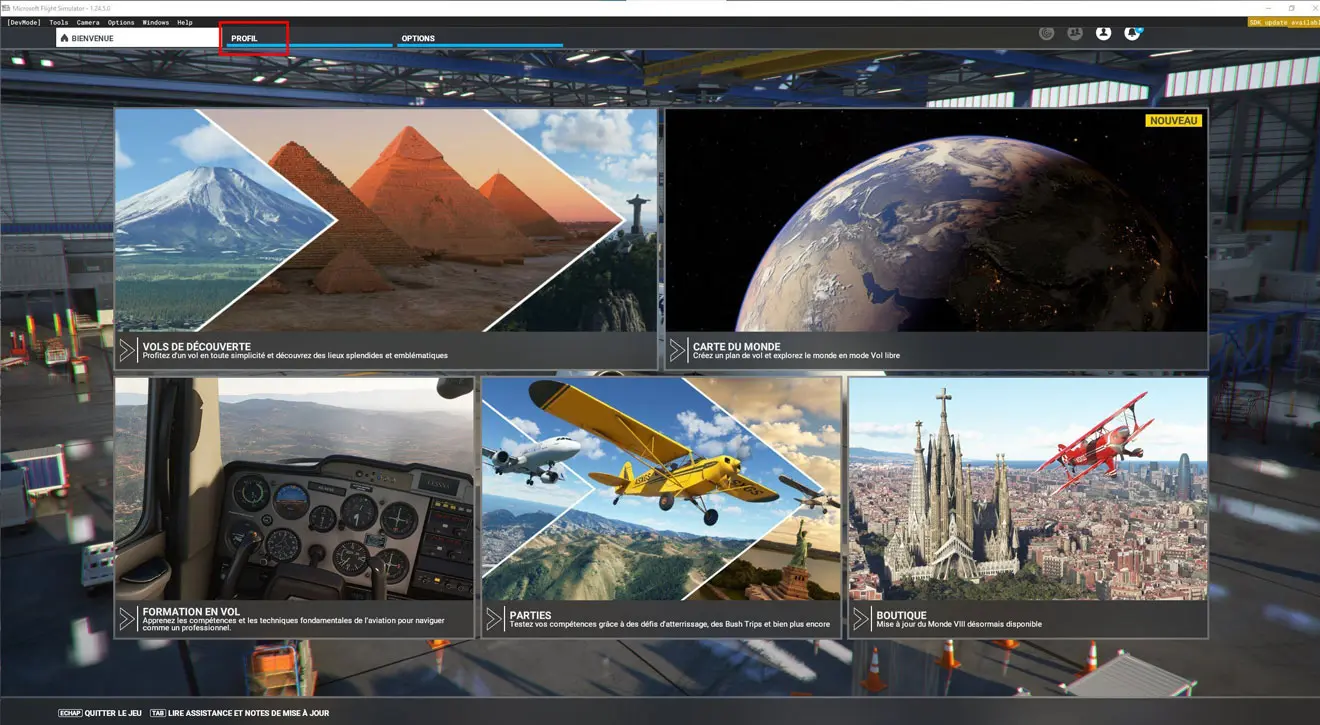The height and width of the screenshot is (725, 1320).
Task: Click the arrow icon beside Formation en Vol
Action: (x=127, y=619)
